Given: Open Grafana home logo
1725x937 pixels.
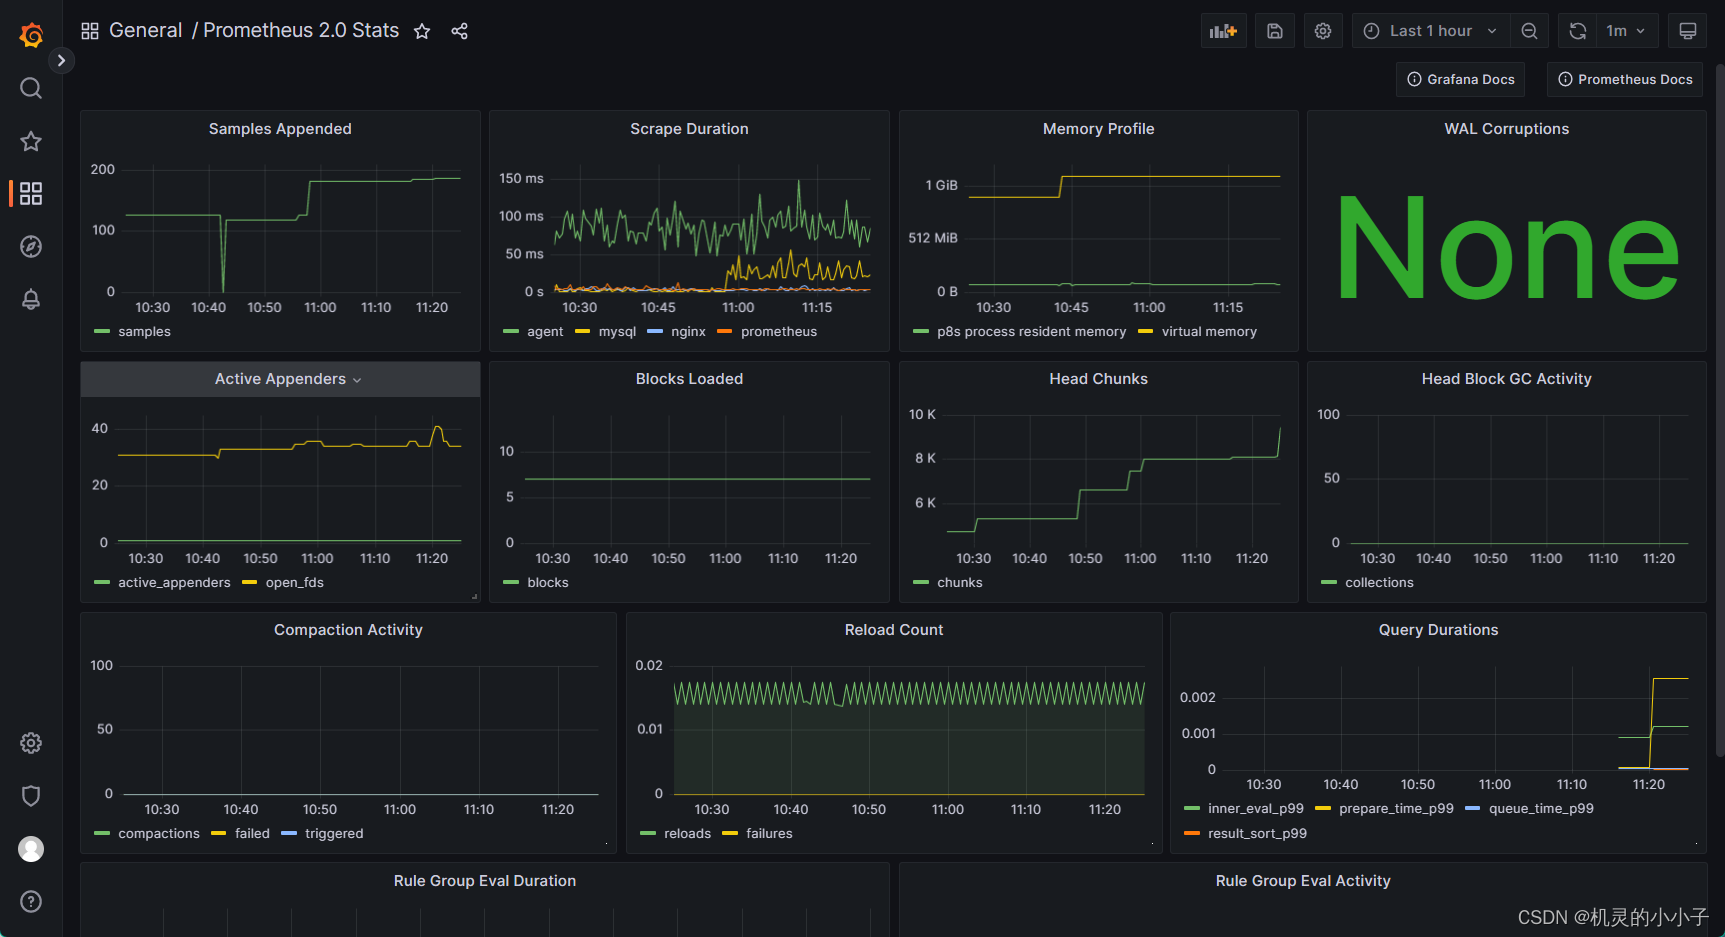Looking at the screenshot, I should [31, 35].
